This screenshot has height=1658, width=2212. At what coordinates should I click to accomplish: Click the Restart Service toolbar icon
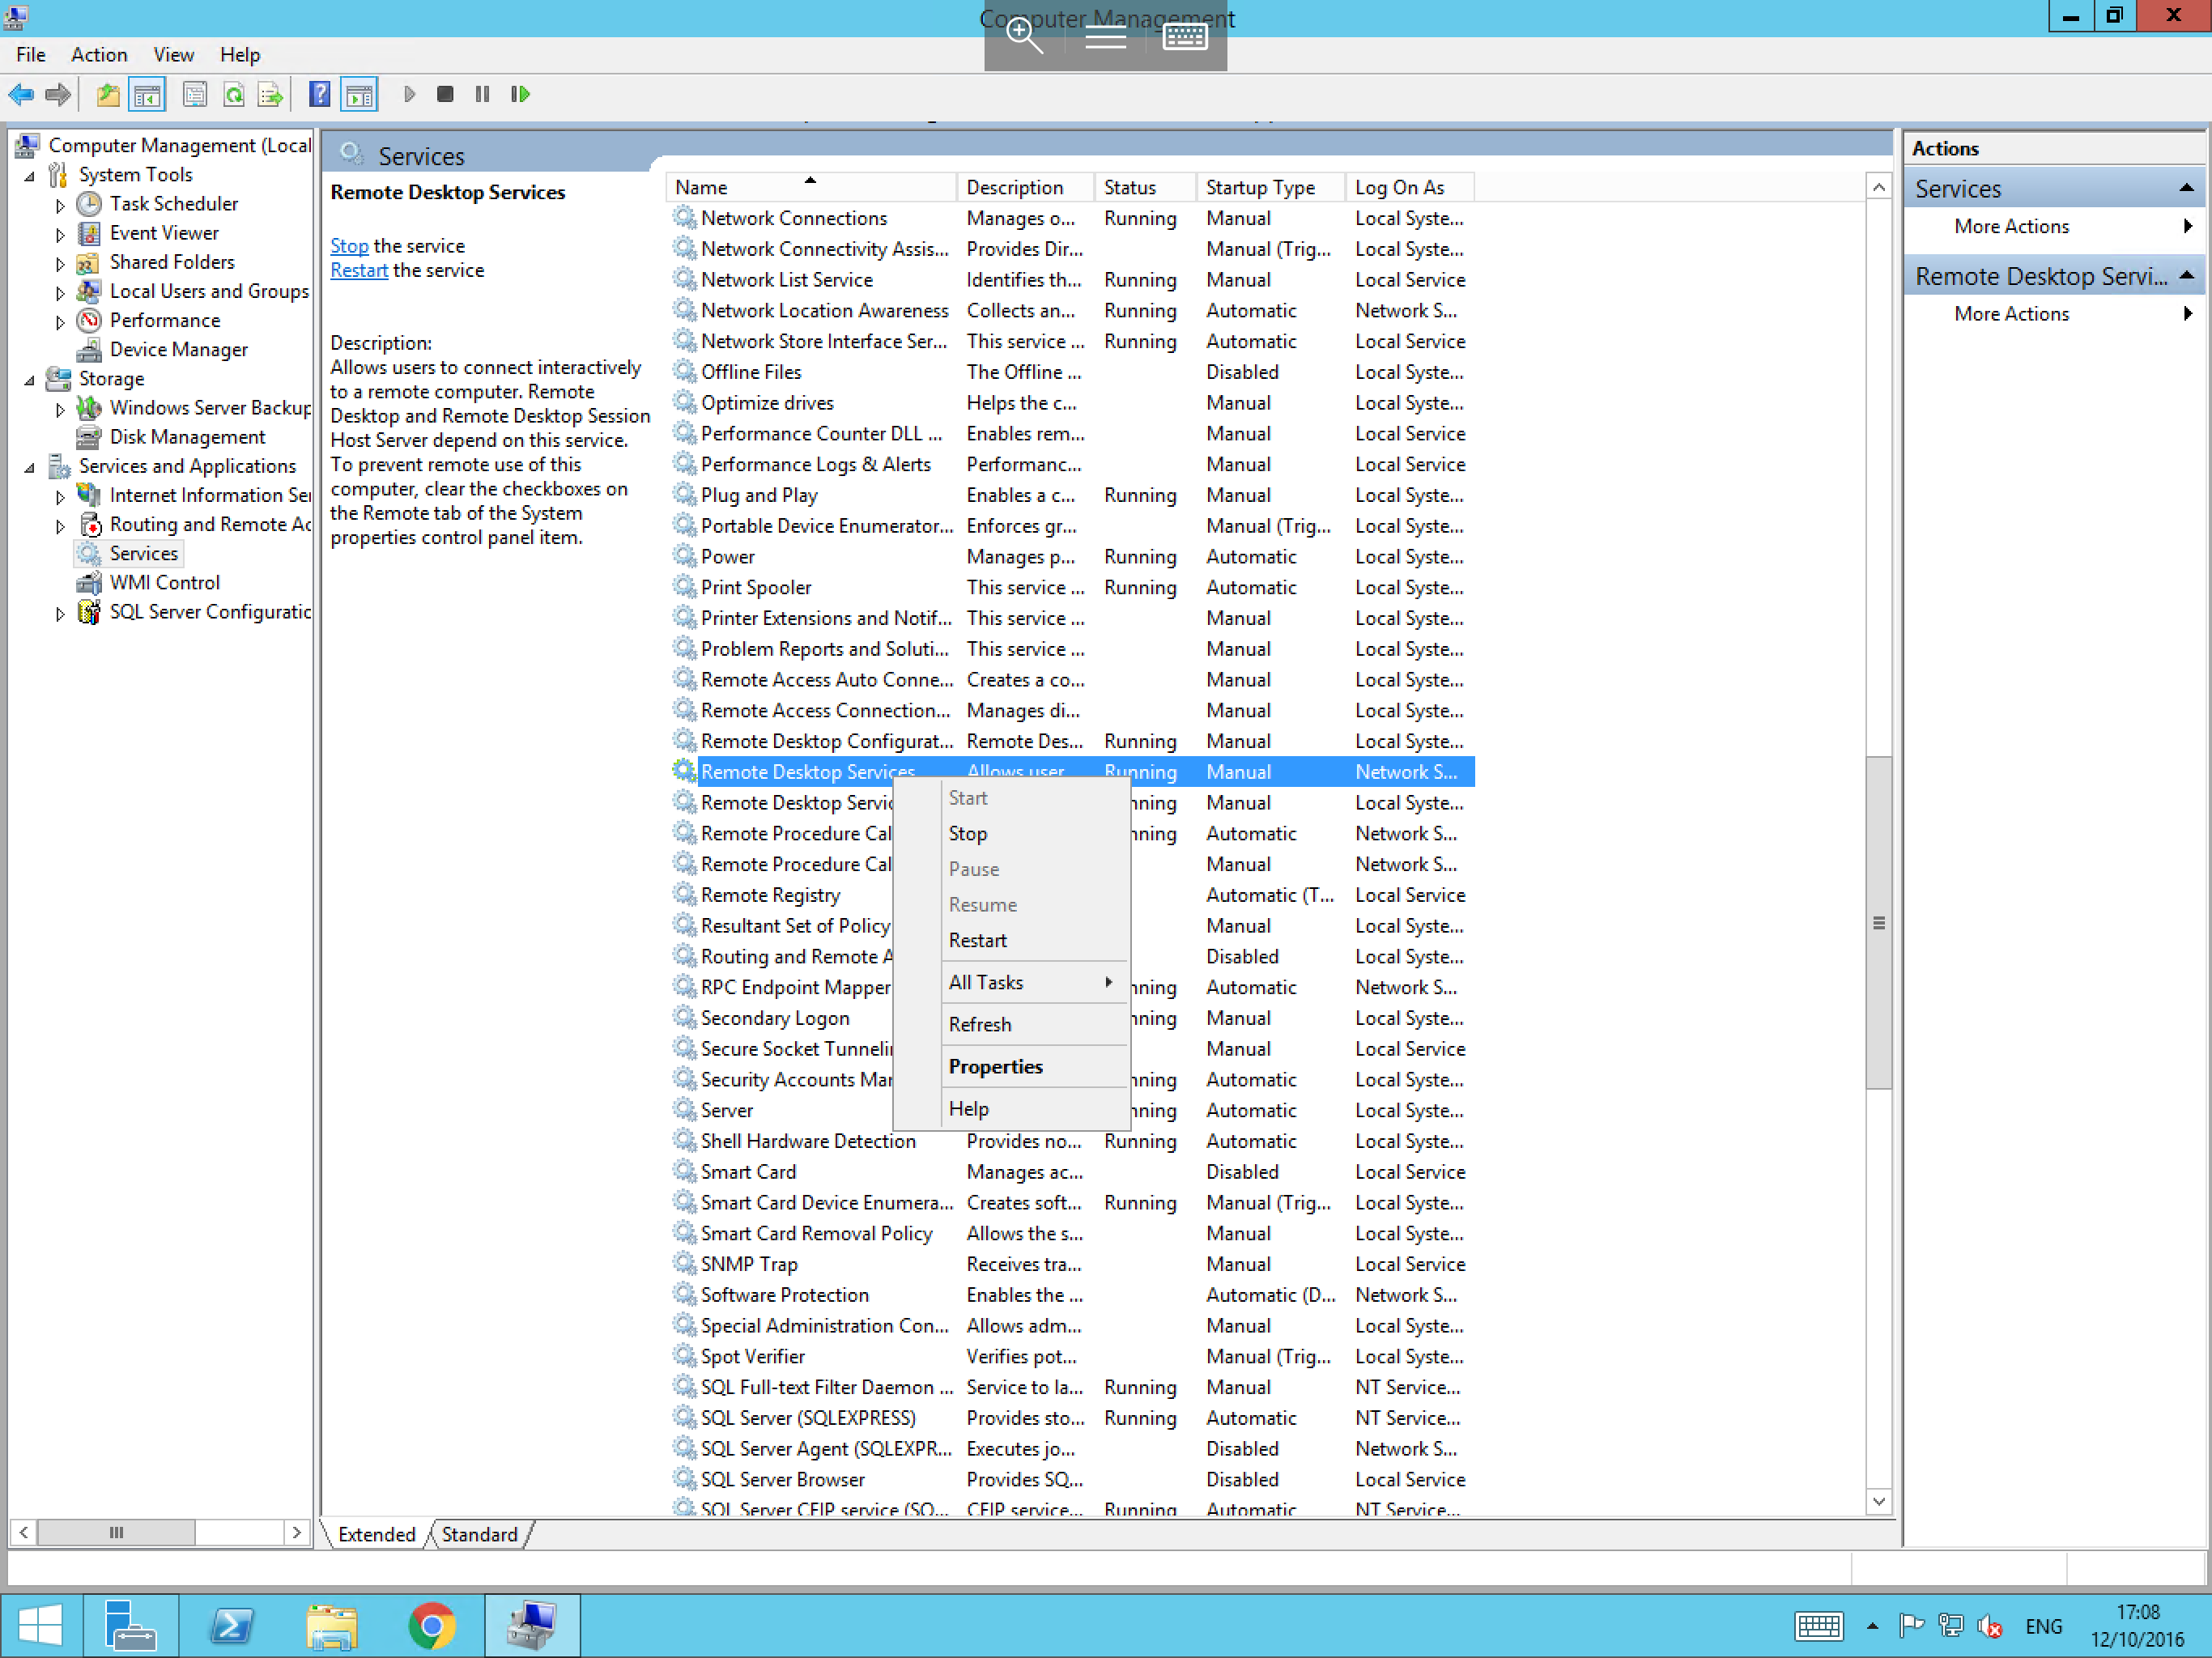coord(520,94)
